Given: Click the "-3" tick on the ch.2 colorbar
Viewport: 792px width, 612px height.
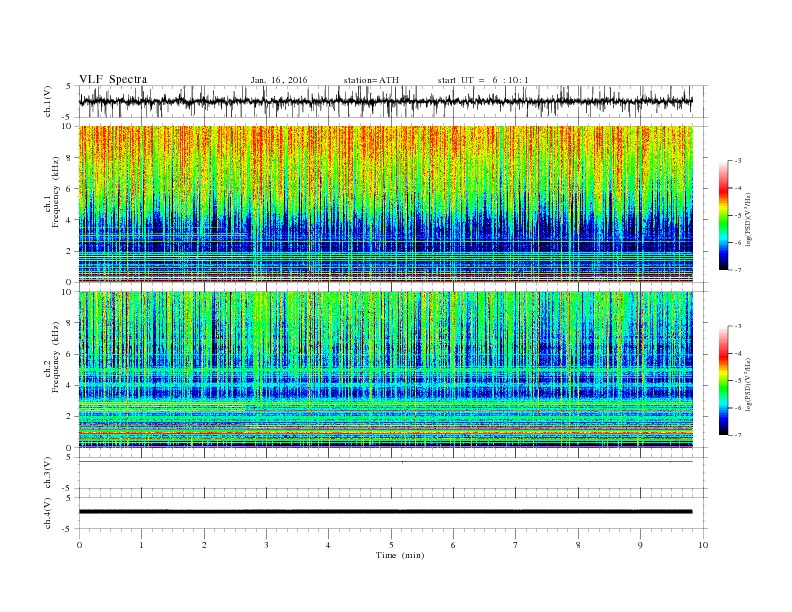Looking at the screenshot, I should click(x=738, y=326).
